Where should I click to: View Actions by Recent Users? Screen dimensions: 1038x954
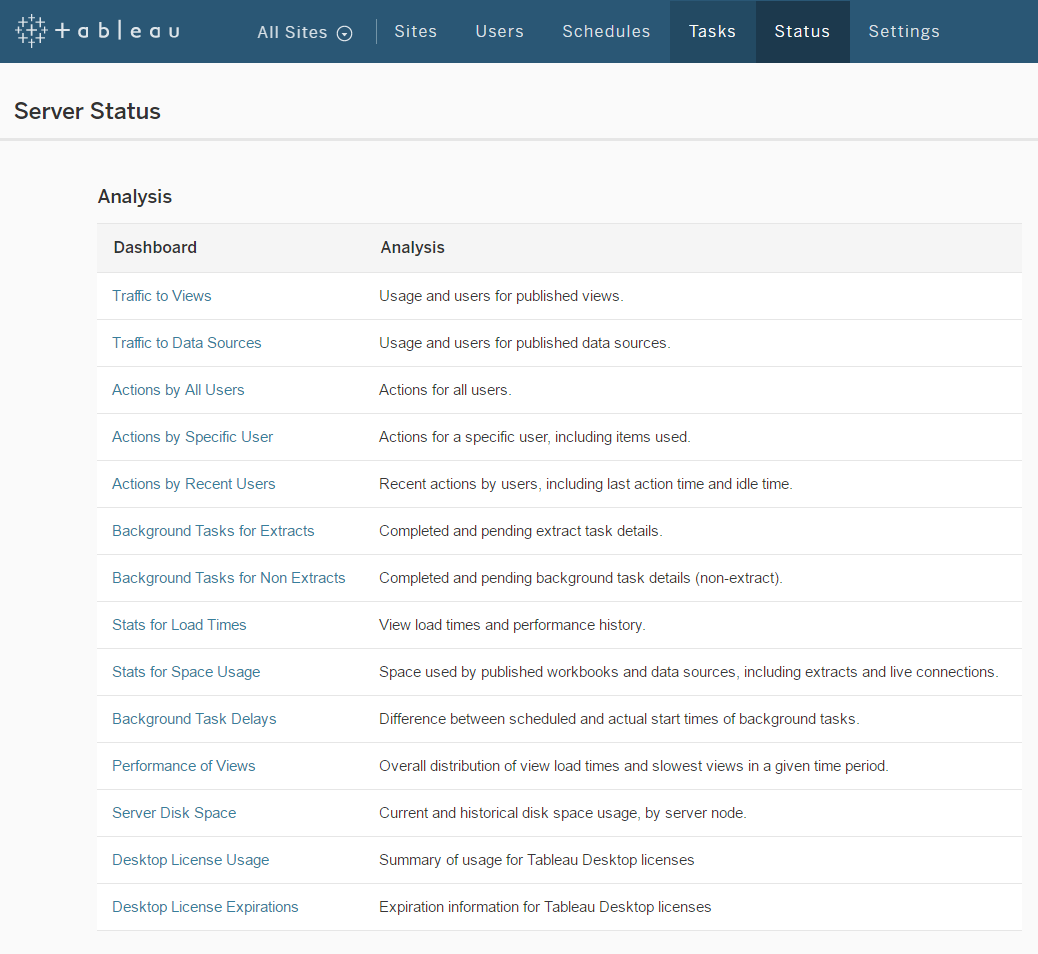point(193,483)
